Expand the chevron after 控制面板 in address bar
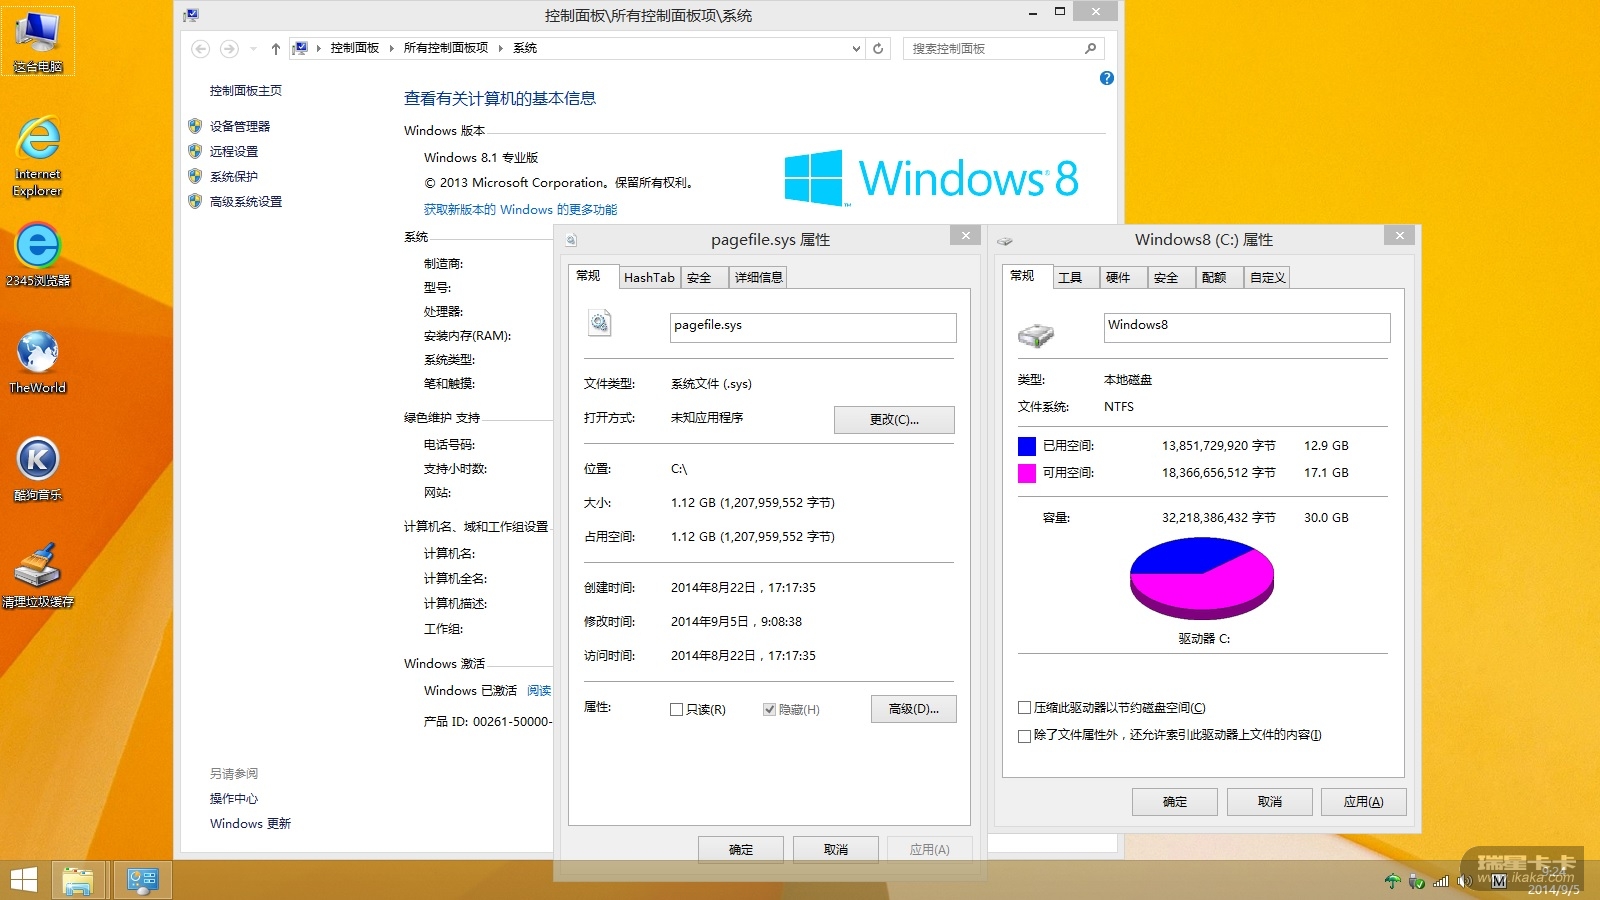 coord(392,48)
